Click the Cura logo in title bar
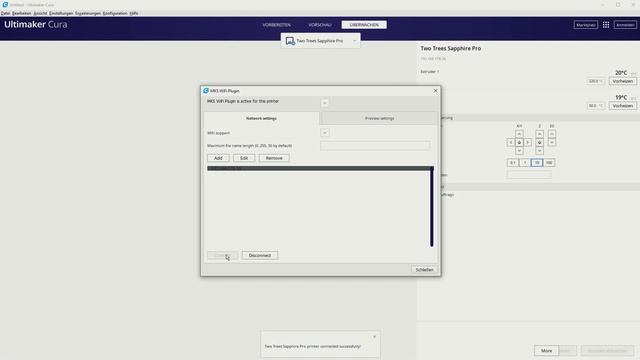Screen dimensions: 640x360 [x=5, y=4]
